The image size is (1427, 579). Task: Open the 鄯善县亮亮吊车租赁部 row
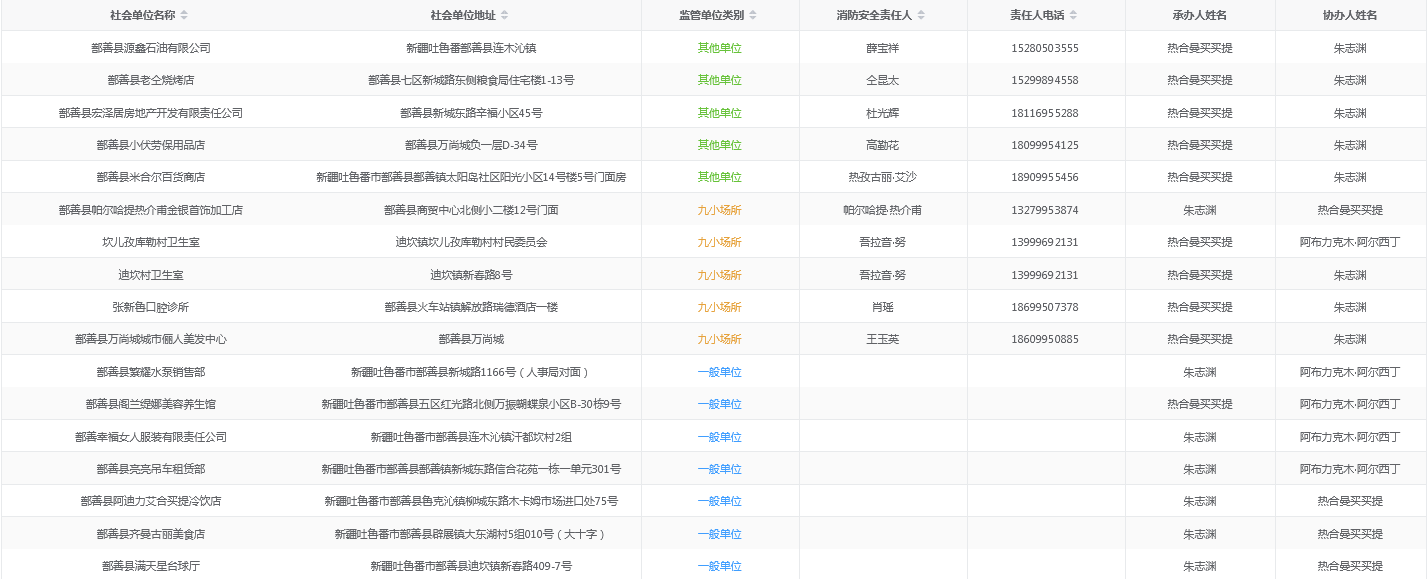150,469
